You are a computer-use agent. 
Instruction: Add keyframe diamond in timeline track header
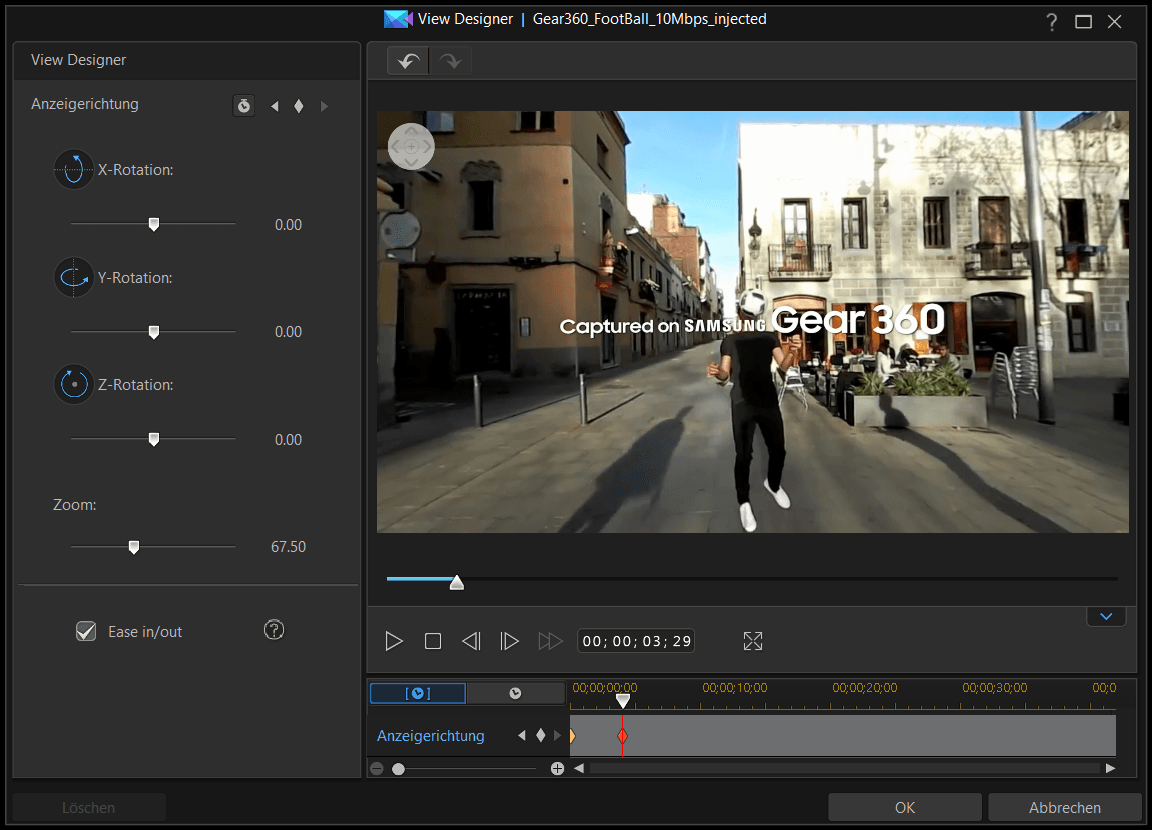coord(541,735)
